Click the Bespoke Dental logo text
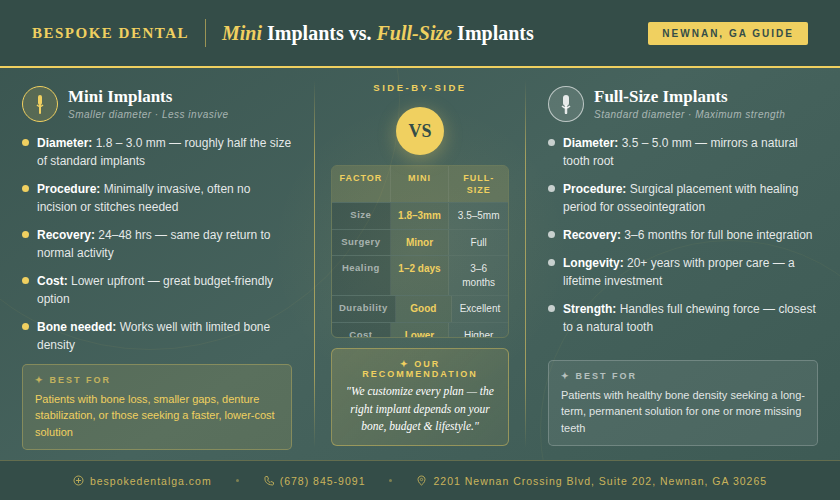Screen dimensions: 840x500 (110, 33)
